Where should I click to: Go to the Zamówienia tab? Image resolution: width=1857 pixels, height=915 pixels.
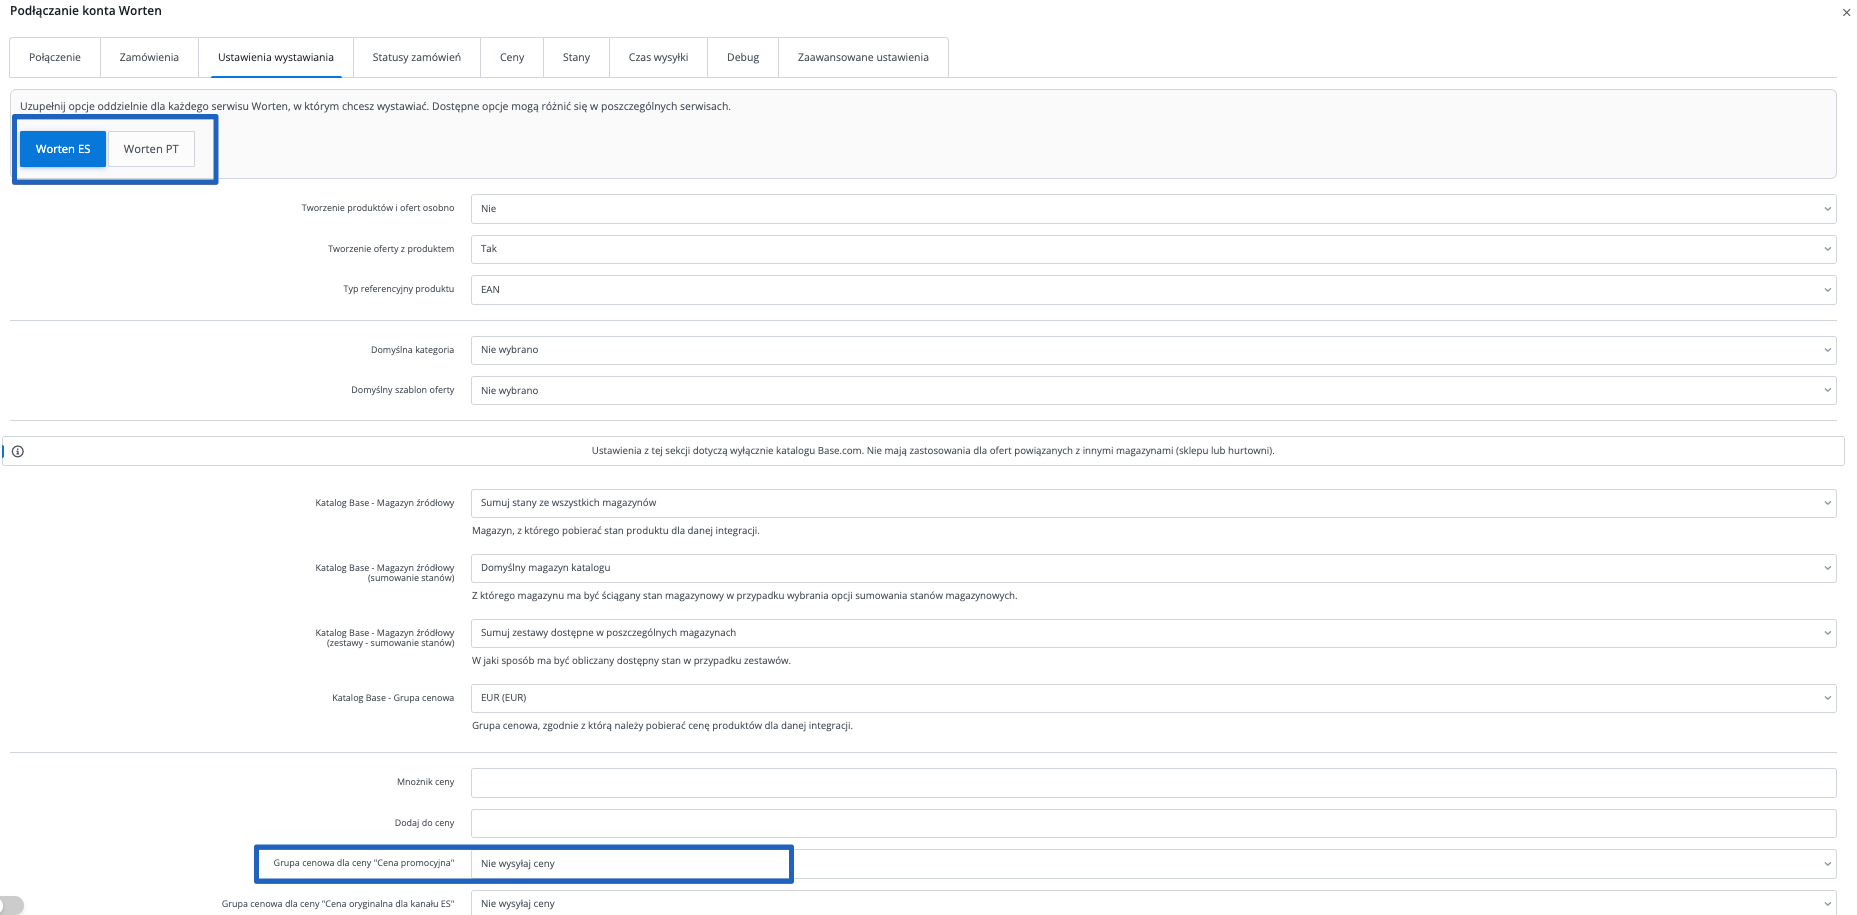pyautogui.click(x=149, y=58)
